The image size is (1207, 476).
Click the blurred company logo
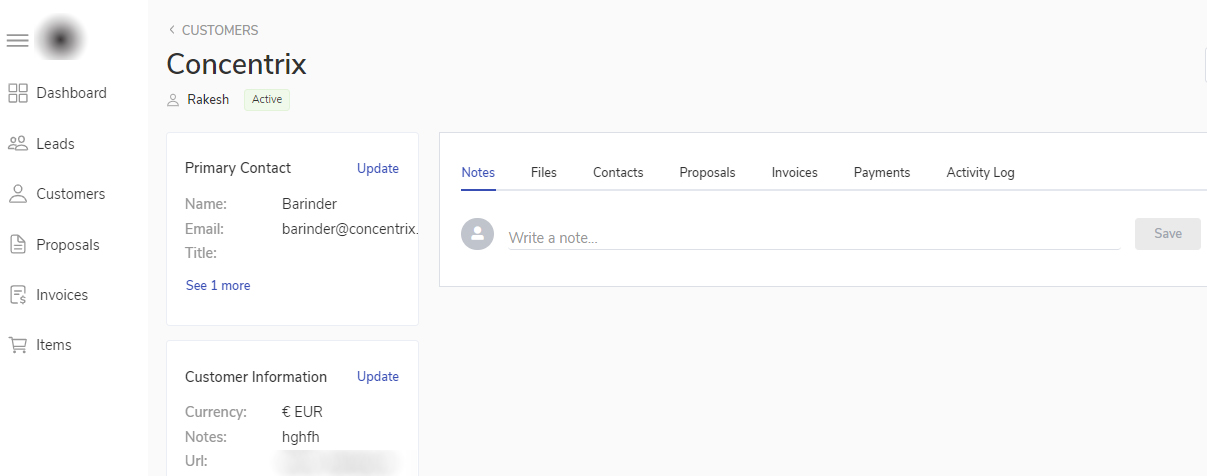[x=60, y=40]
